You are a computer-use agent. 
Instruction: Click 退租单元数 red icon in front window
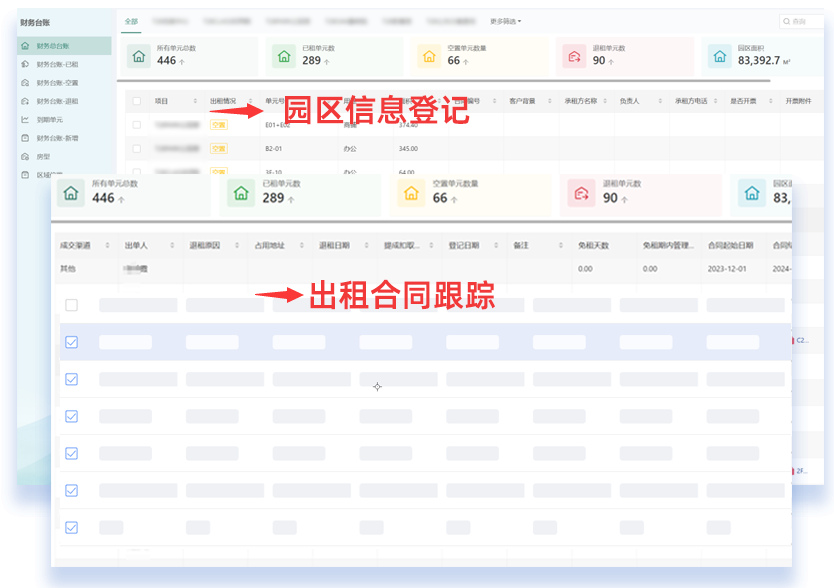coord(581,193)
